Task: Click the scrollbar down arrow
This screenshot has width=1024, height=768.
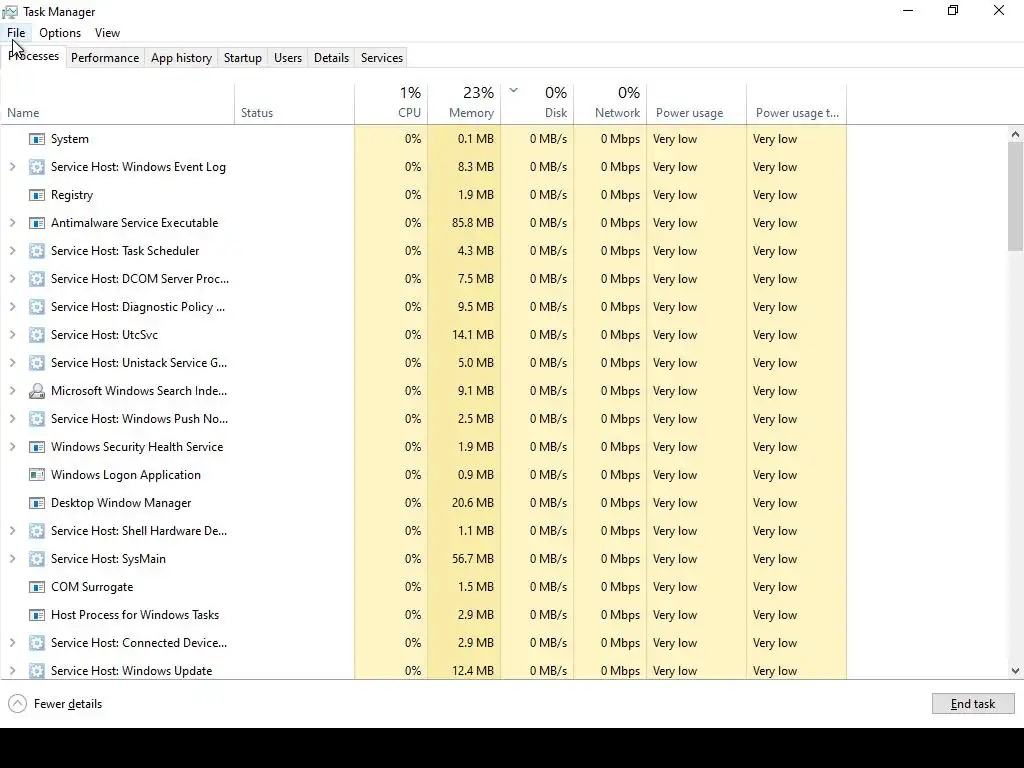Action: (x=1015, y=671)
